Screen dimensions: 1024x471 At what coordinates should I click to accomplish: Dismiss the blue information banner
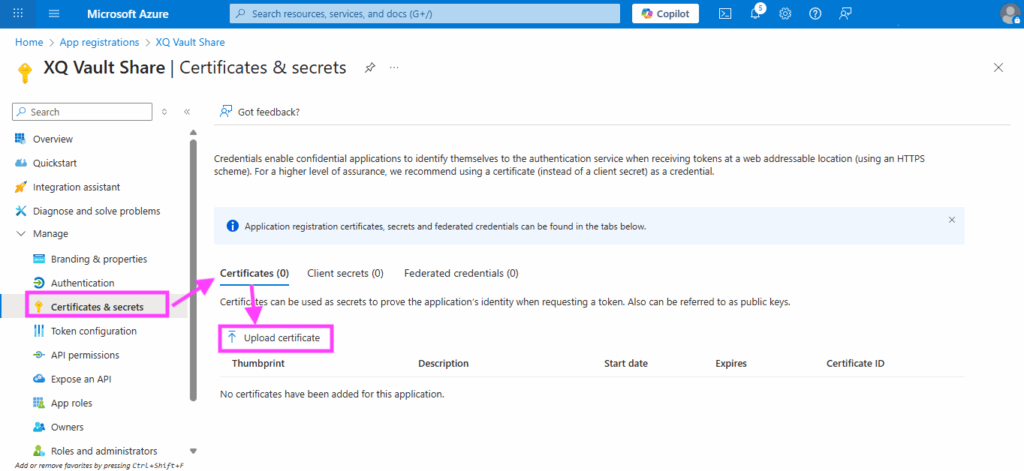[951, 219]
